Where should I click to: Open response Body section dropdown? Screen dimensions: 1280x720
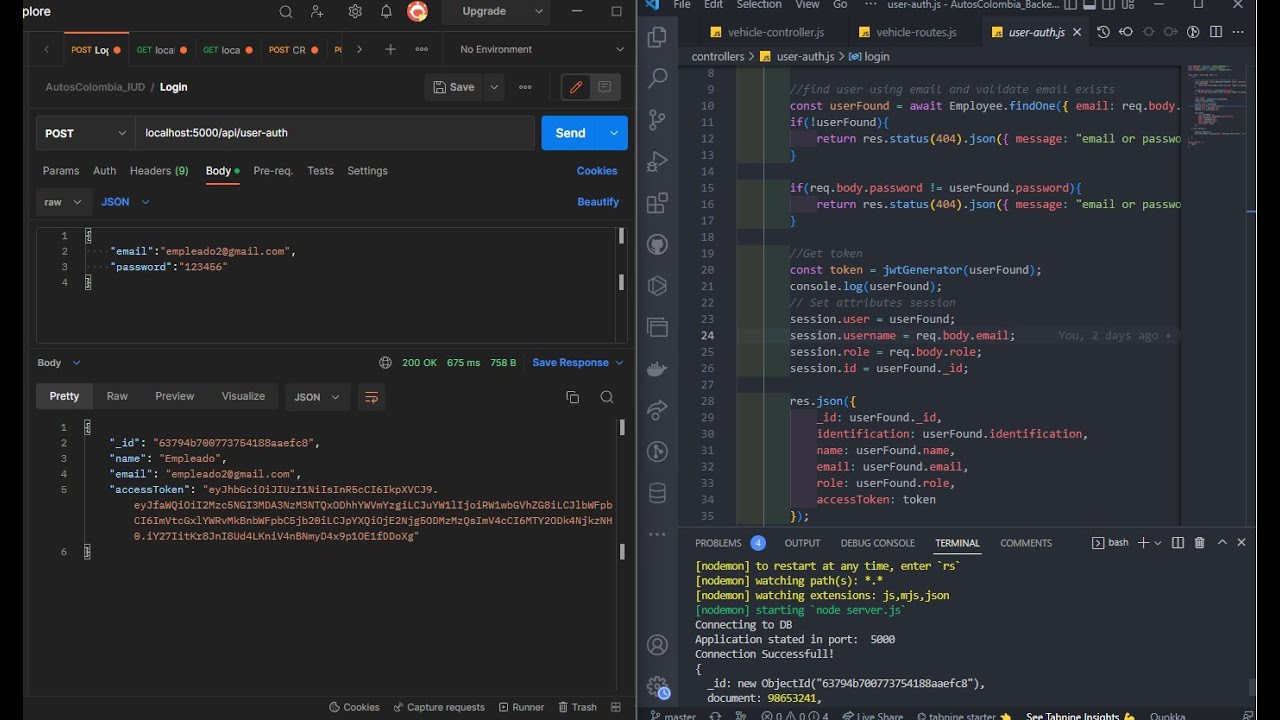click(59, 363)
